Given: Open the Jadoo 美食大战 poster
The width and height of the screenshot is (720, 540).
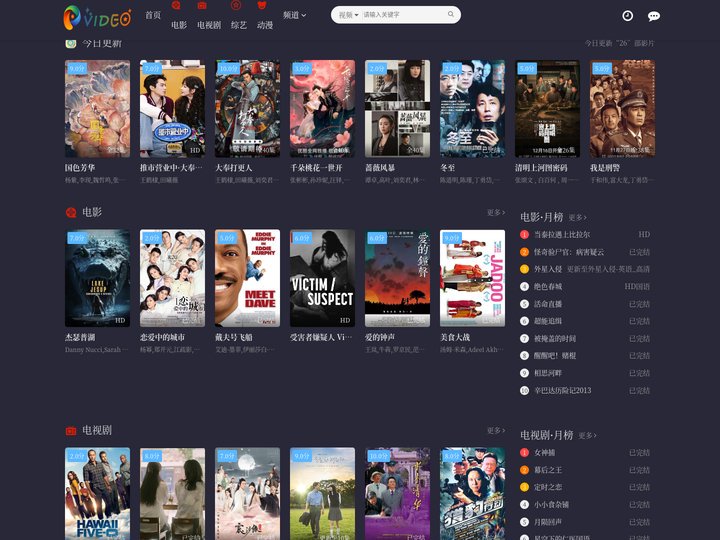Looking at the screenshot, I should click(x=472, y=278).
